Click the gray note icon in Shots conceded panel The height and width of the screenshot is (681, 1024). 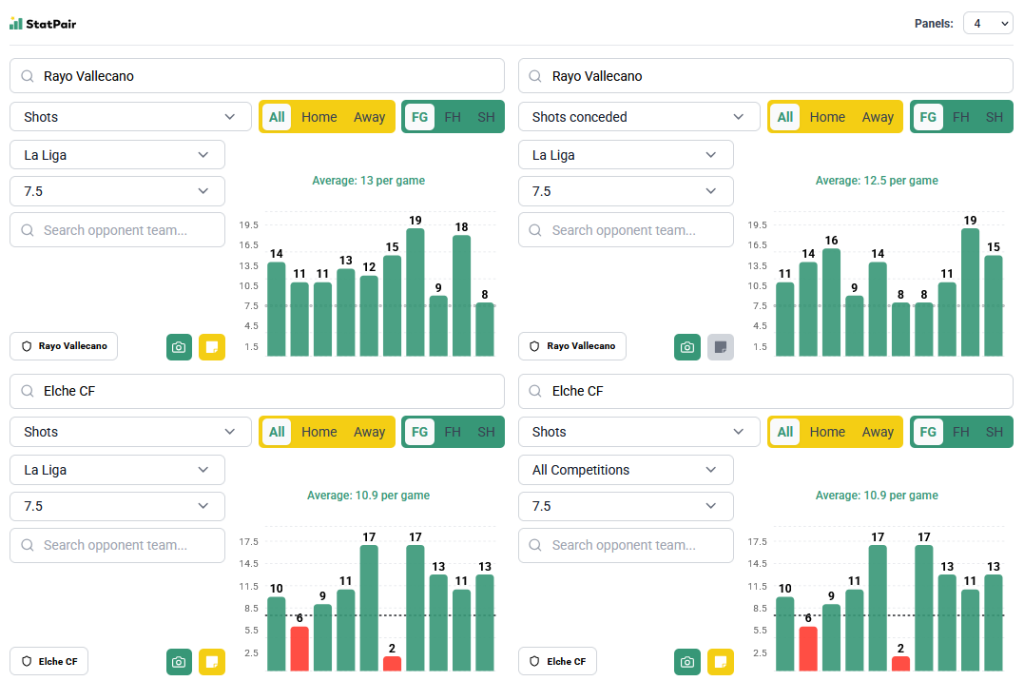(720, 347)
